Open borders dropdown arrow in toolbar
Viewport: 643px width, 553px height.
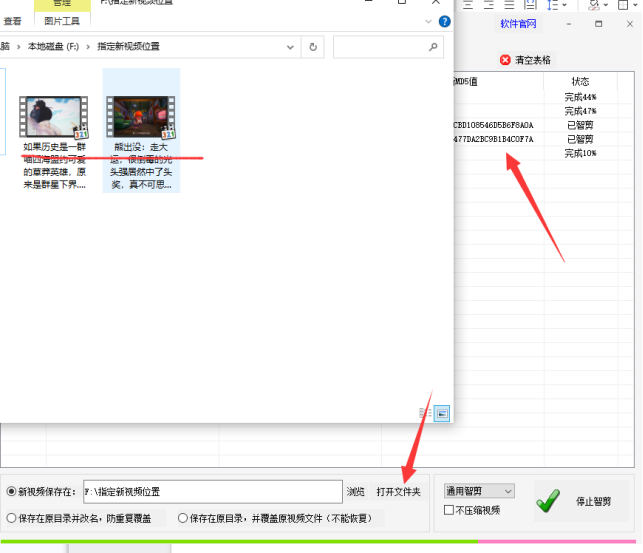pos(635,5)
